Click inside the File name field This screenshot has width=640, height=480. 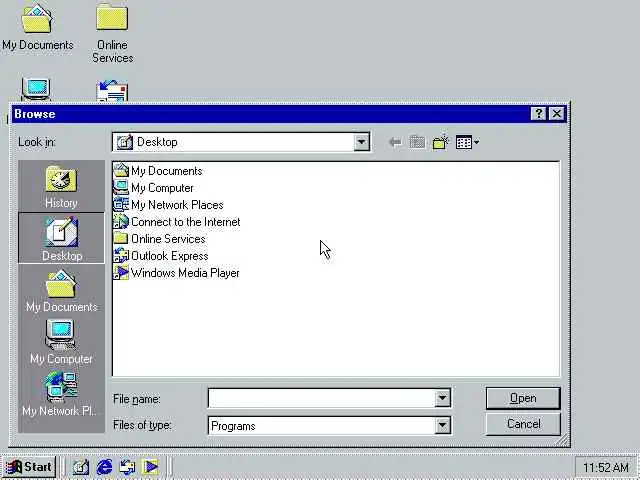(x=322, y=398)
